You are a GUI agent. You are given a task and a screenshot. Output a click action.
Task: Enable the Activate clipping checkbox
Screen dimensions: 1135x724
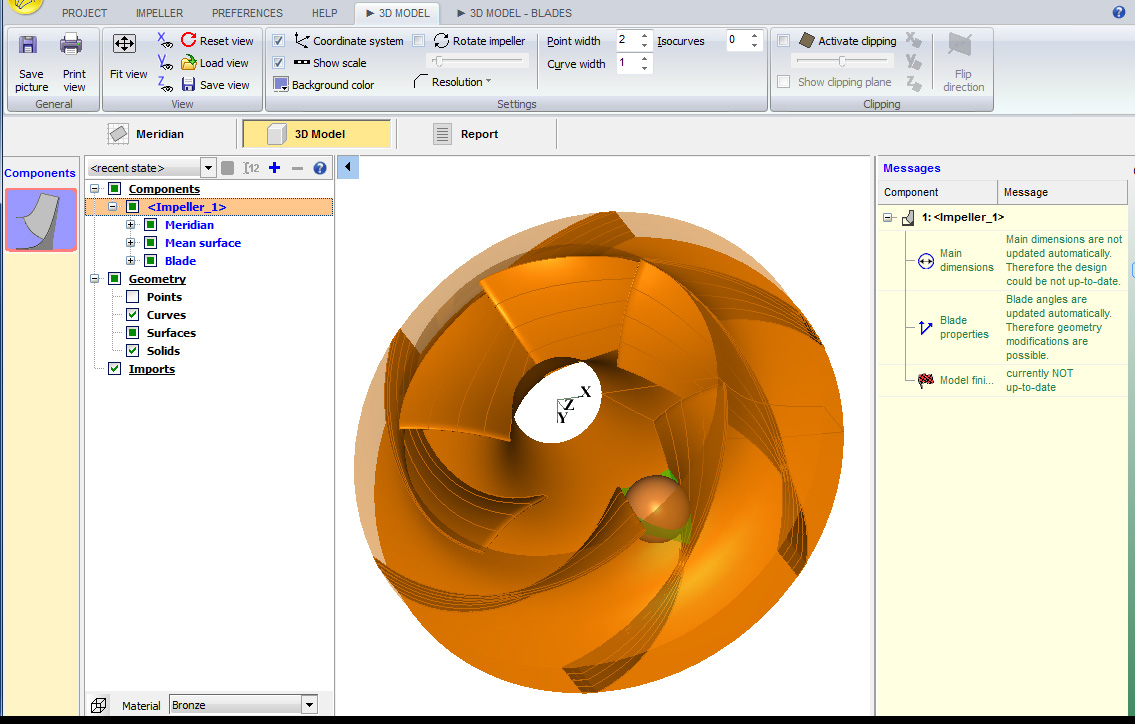[783, 41]
